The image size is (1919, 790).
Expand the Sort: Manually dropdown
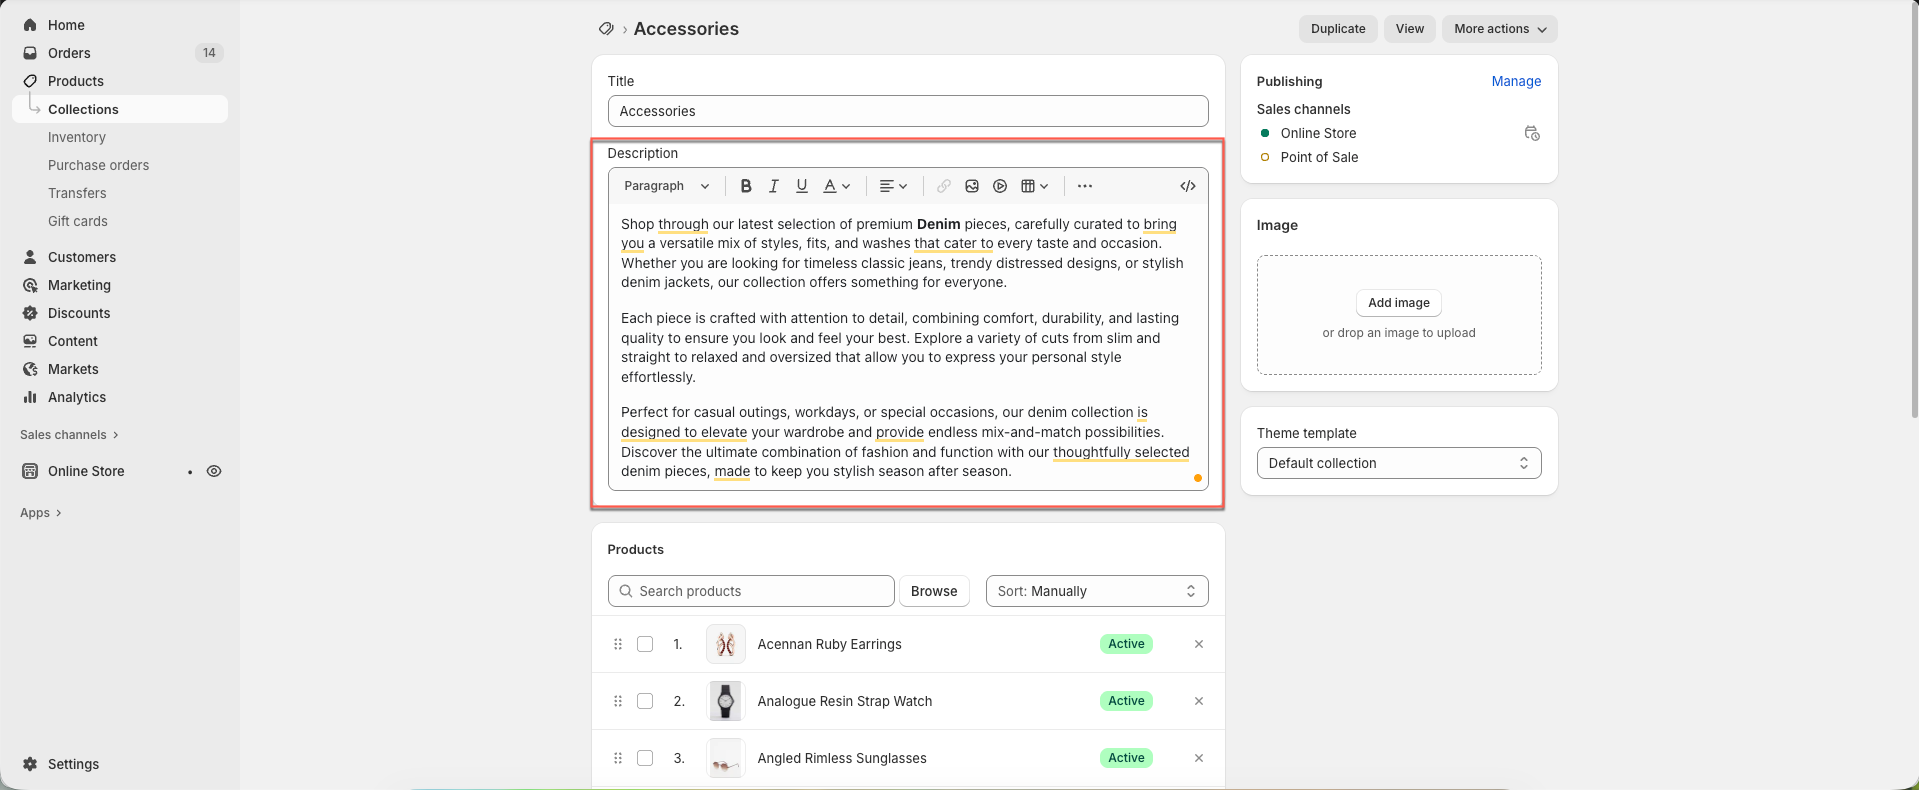click(1096, 591)
